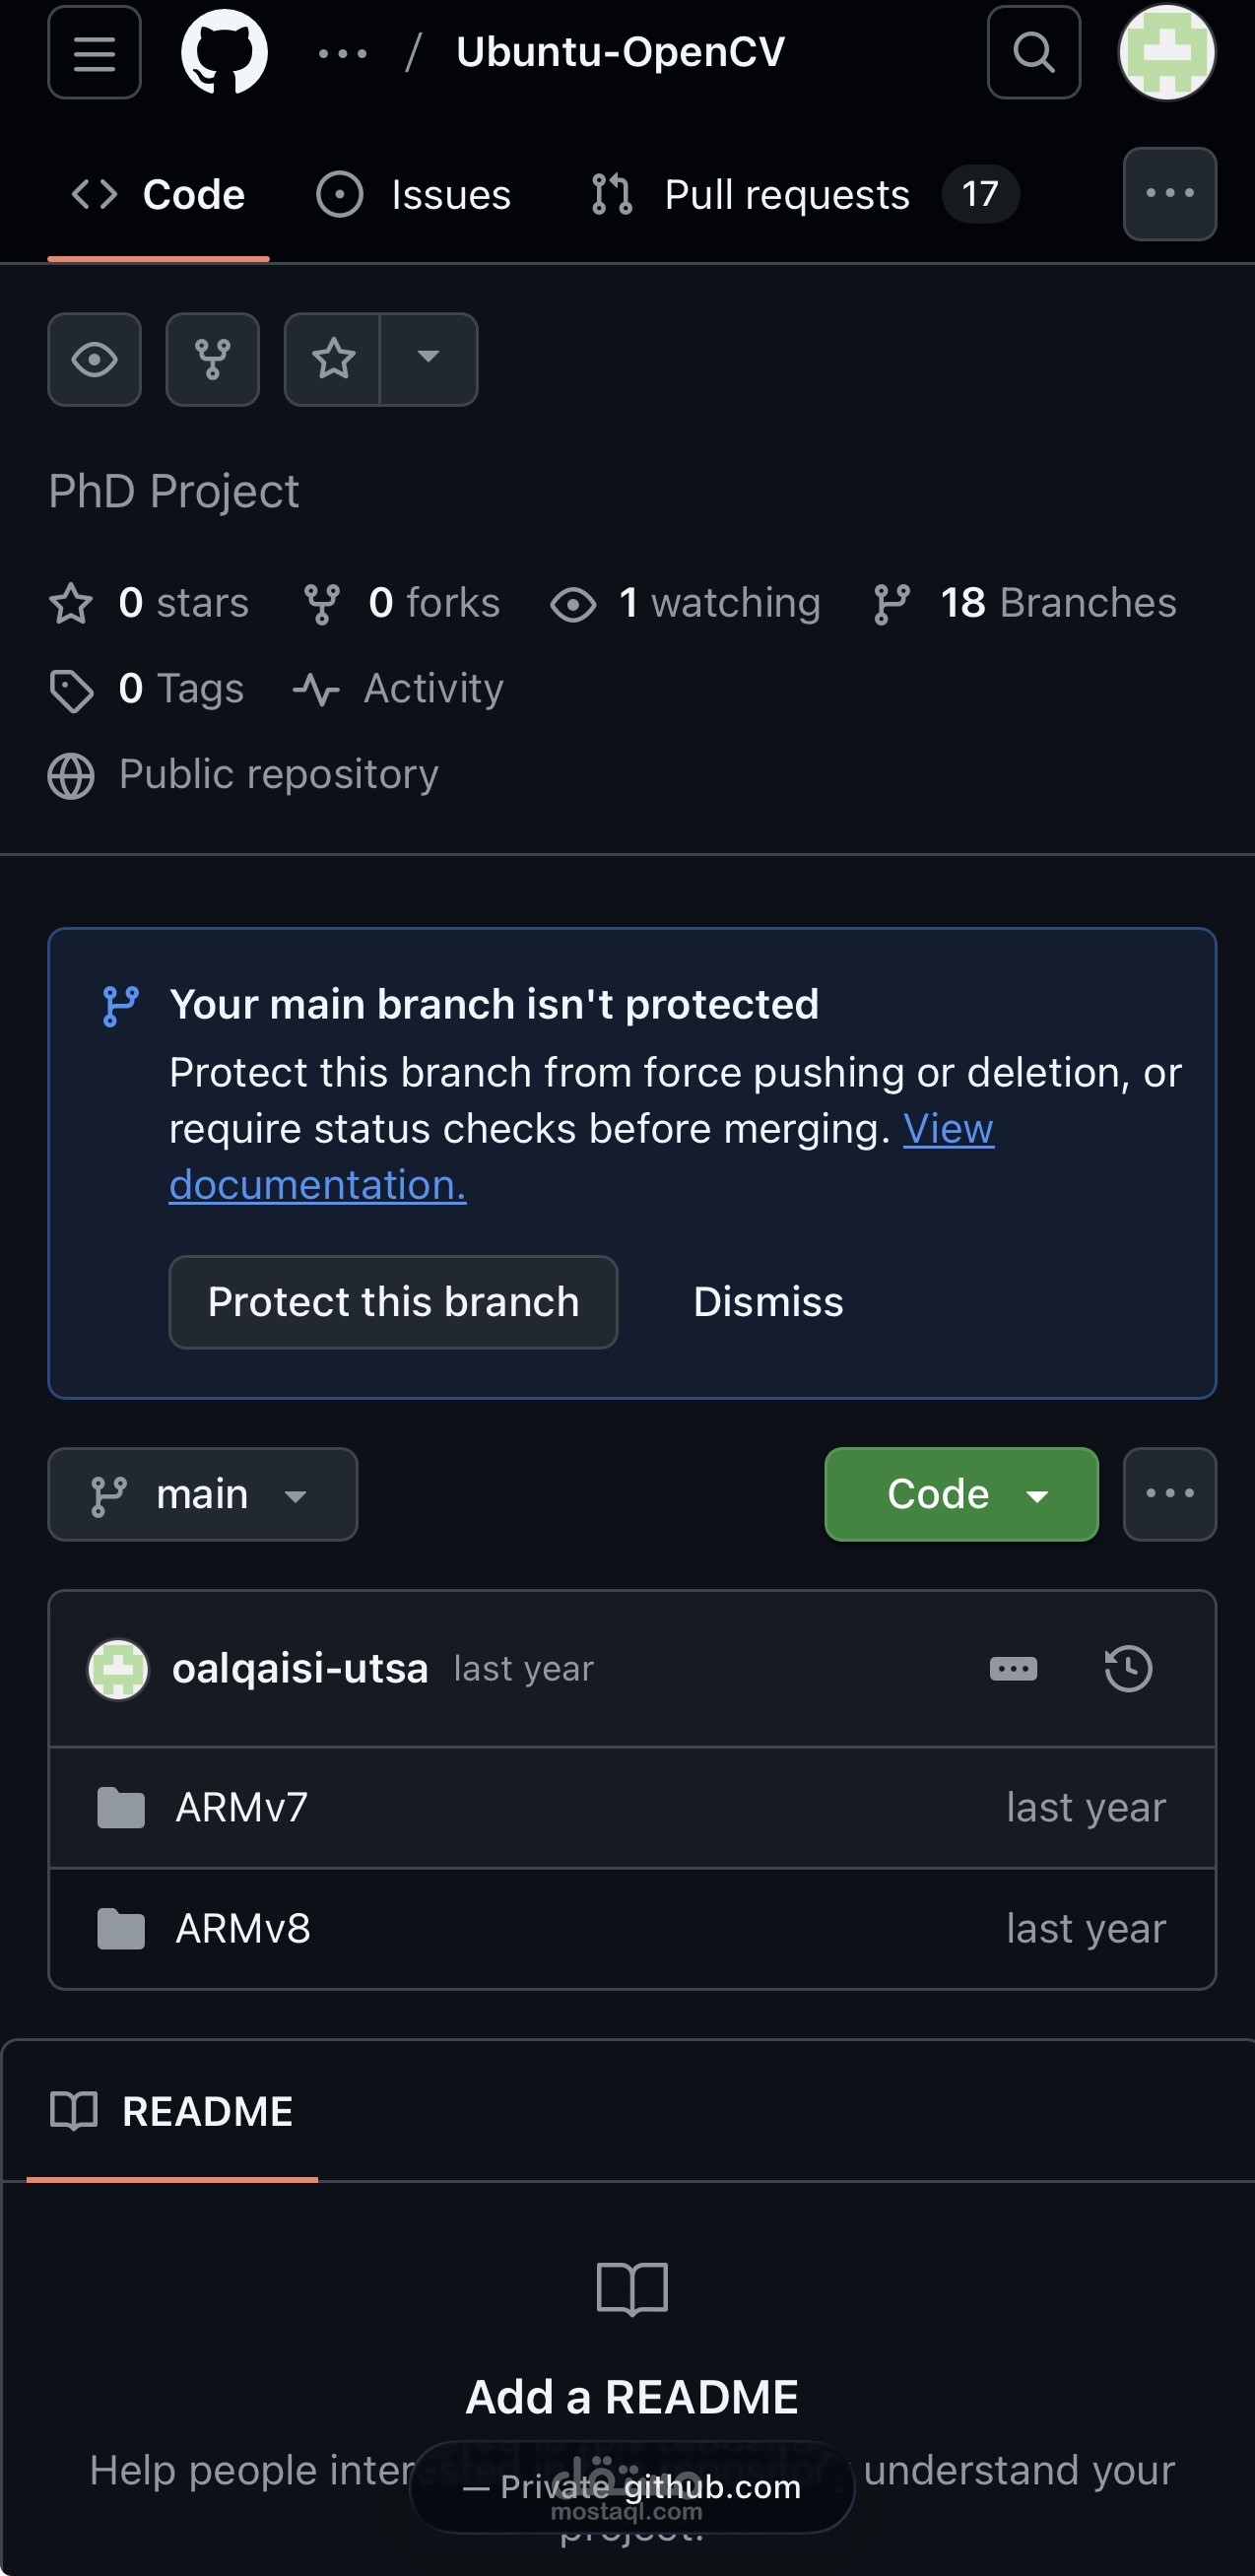Switch to the Issues tab
1255x2576 pixels.
(414, 194)
